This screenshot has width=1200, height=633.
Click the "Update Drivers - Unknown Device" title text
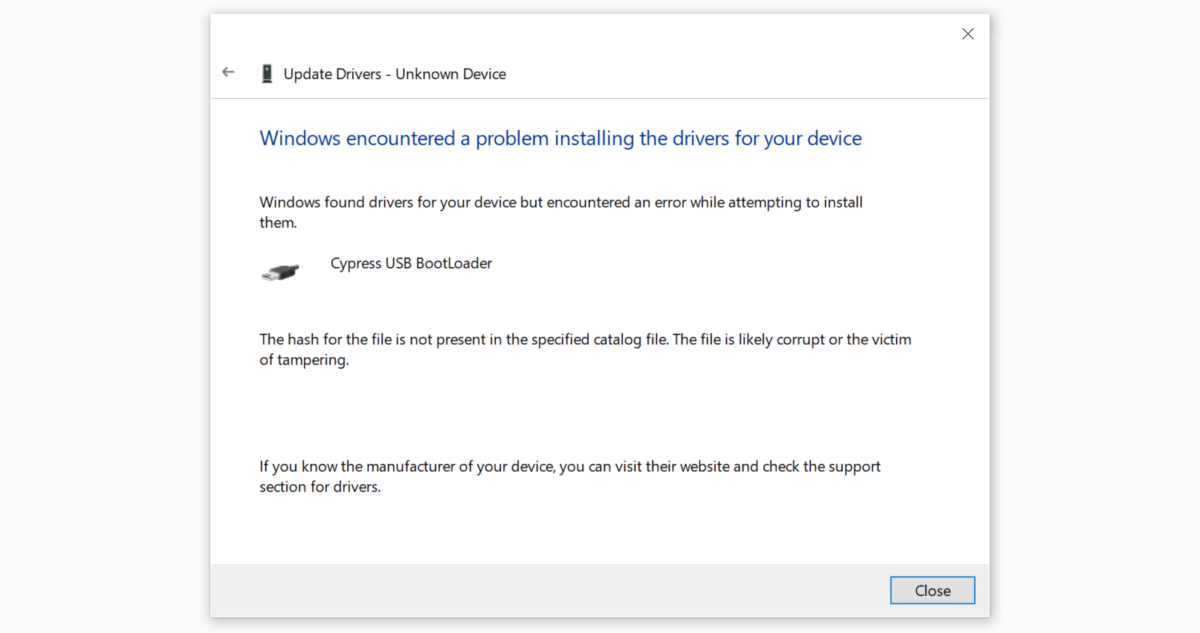[395, 74]
